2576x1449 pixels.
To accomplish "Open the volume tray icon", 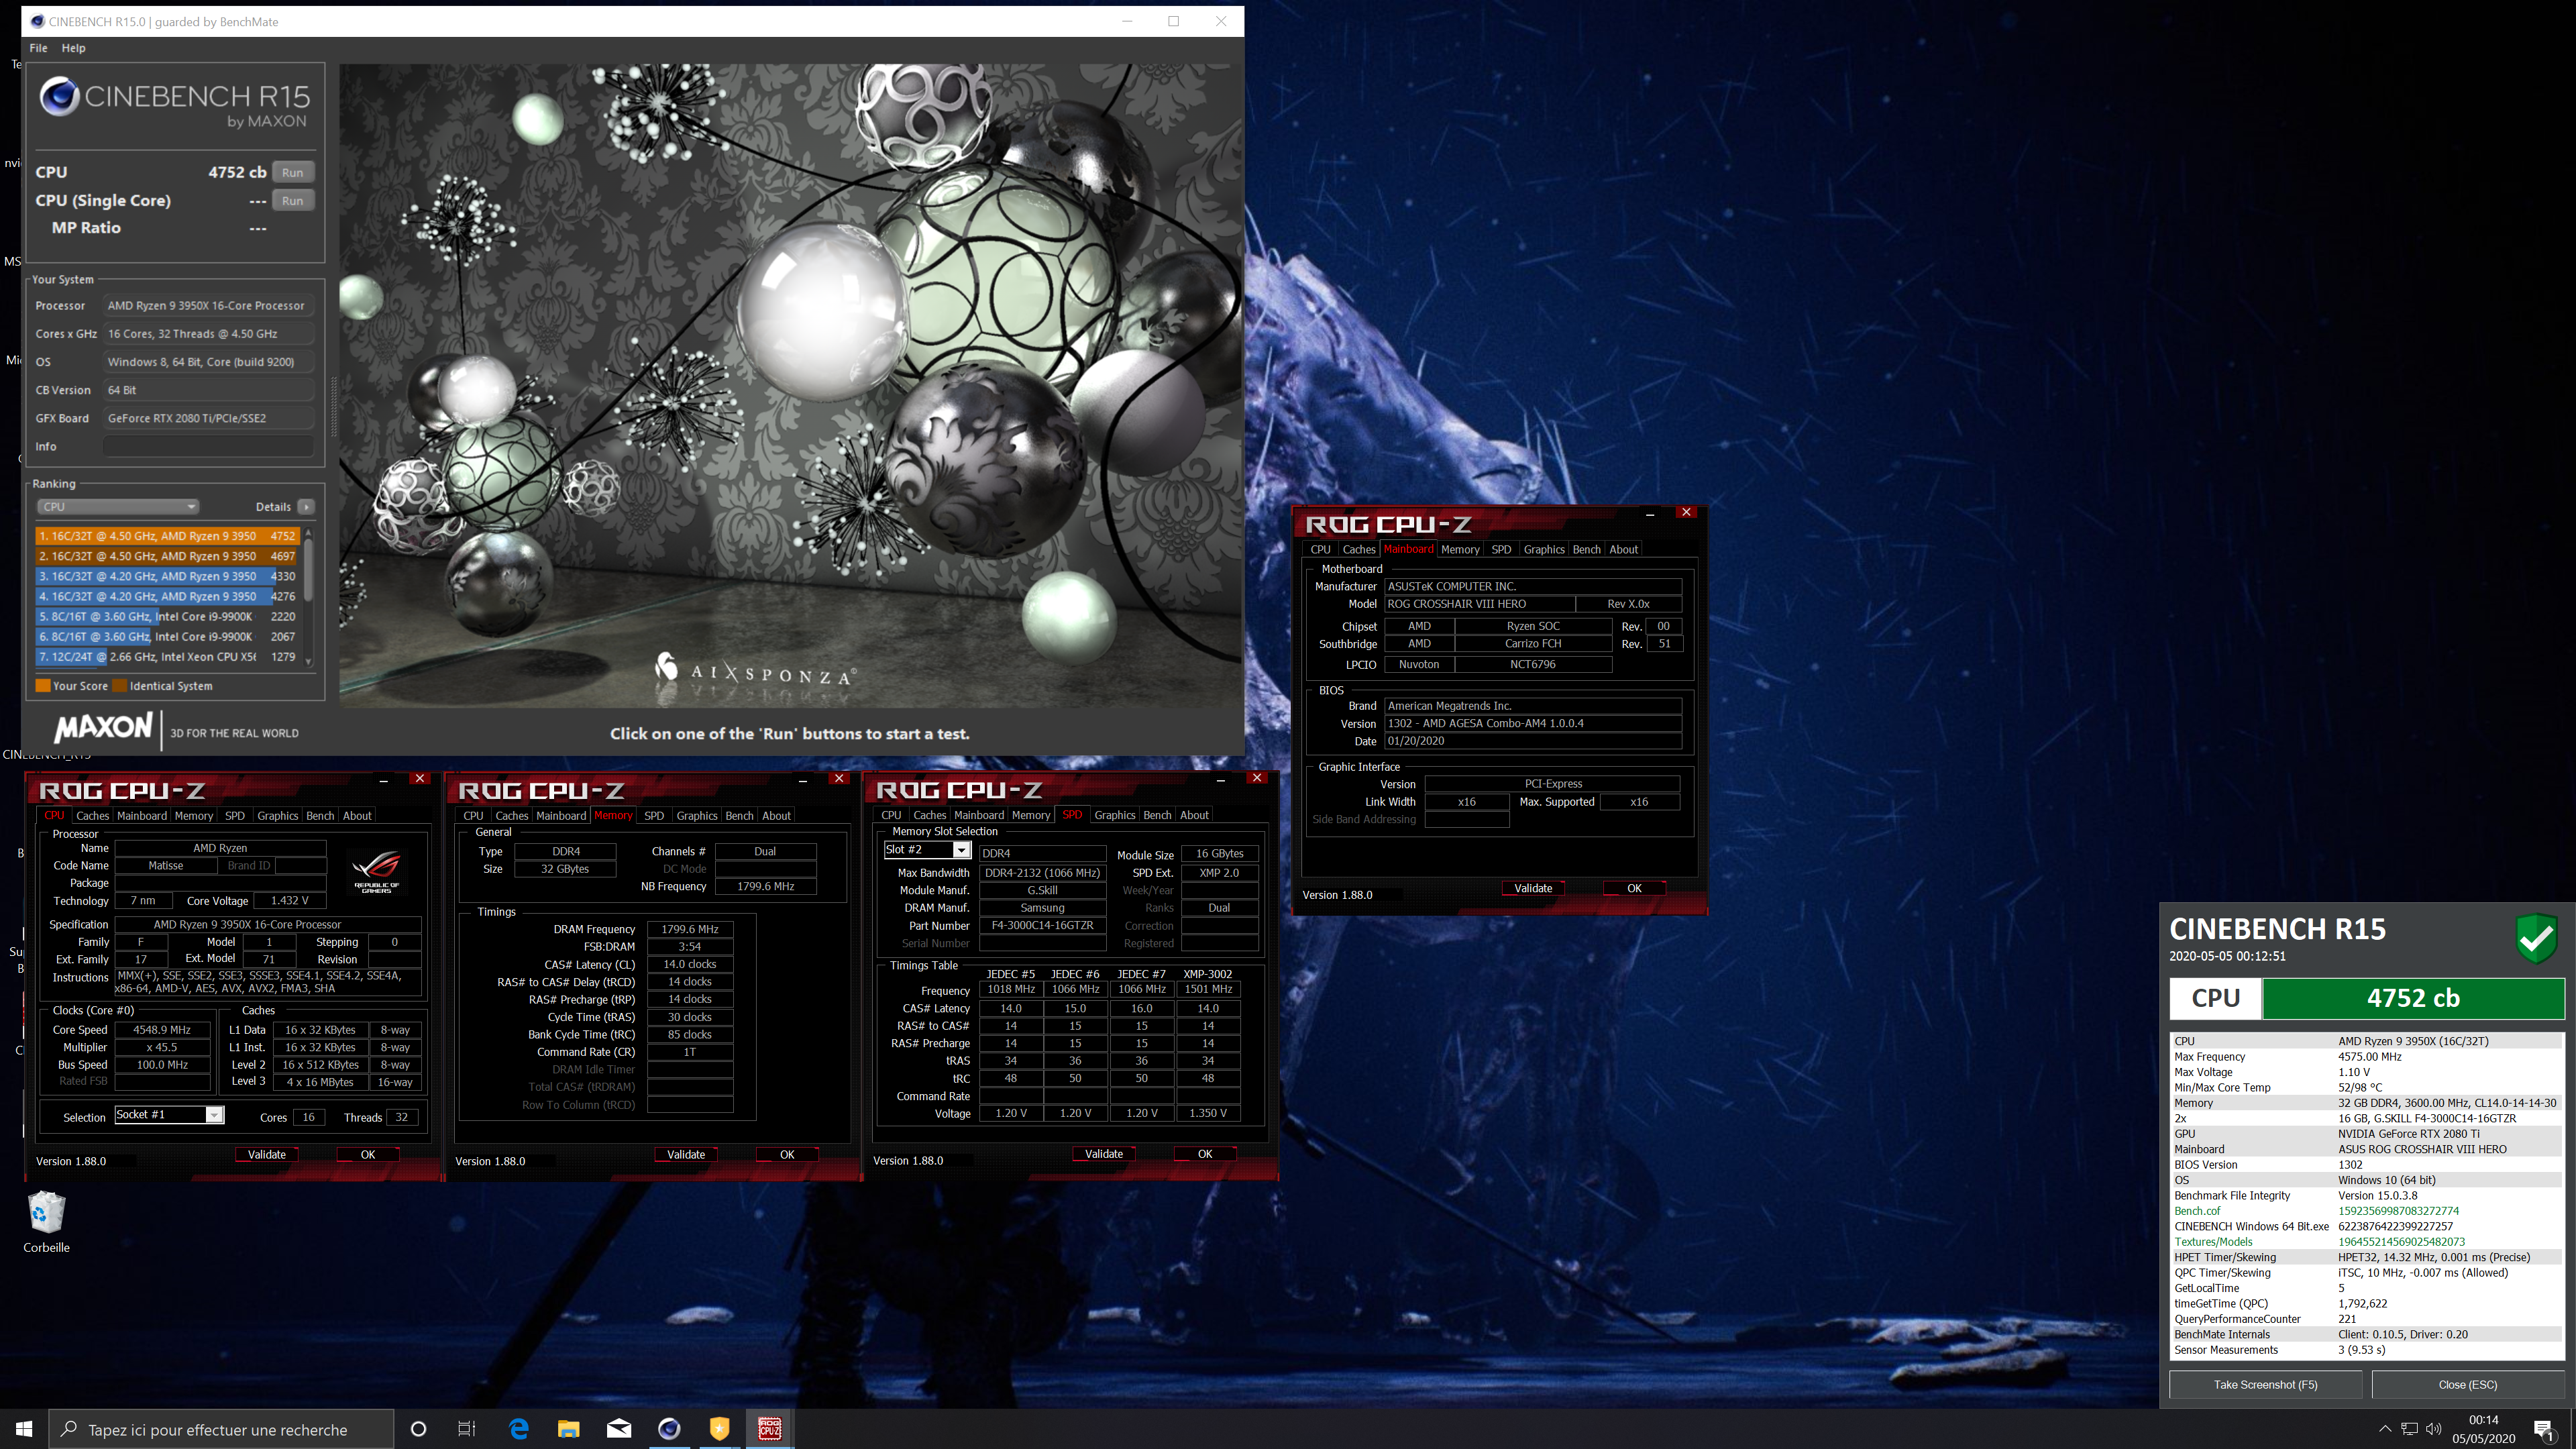I will [x=2433, y=1429].
